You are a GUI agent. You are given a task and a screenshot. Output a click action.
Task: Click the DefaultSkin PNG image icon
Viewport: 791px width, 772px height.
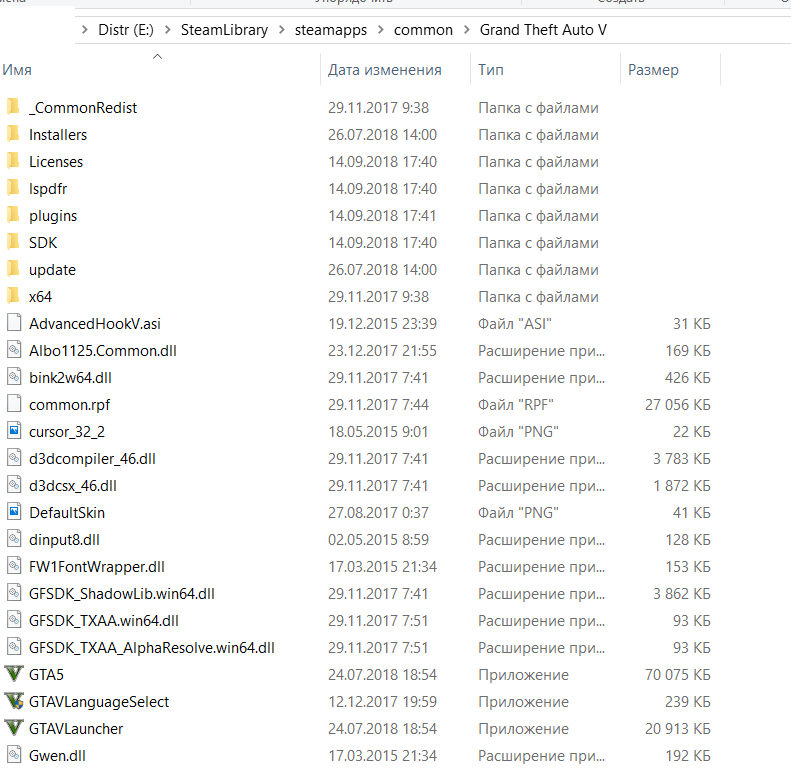[x=14, y=512]
